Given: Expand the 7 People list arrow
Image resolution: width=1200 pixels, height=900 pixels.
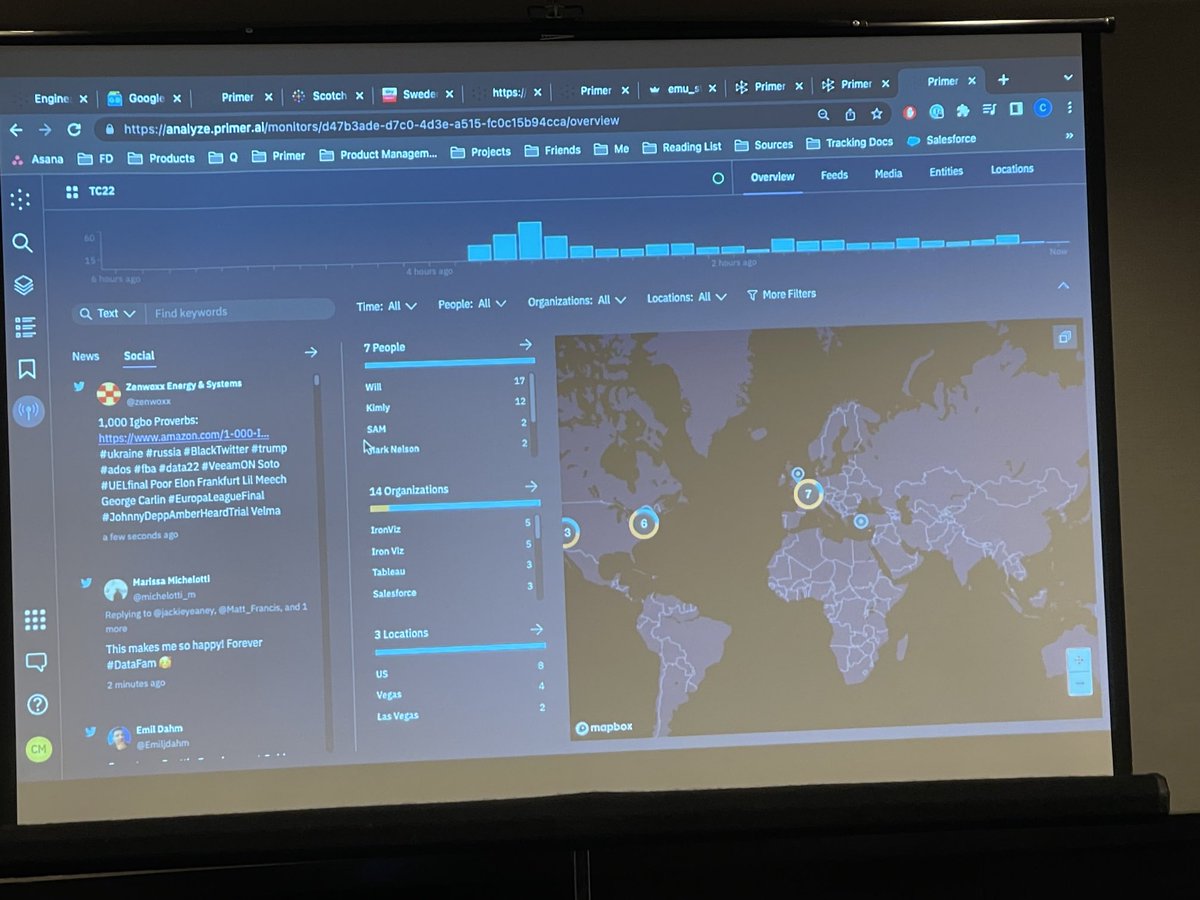Looking at the screenshot, I should pos(526,344).
